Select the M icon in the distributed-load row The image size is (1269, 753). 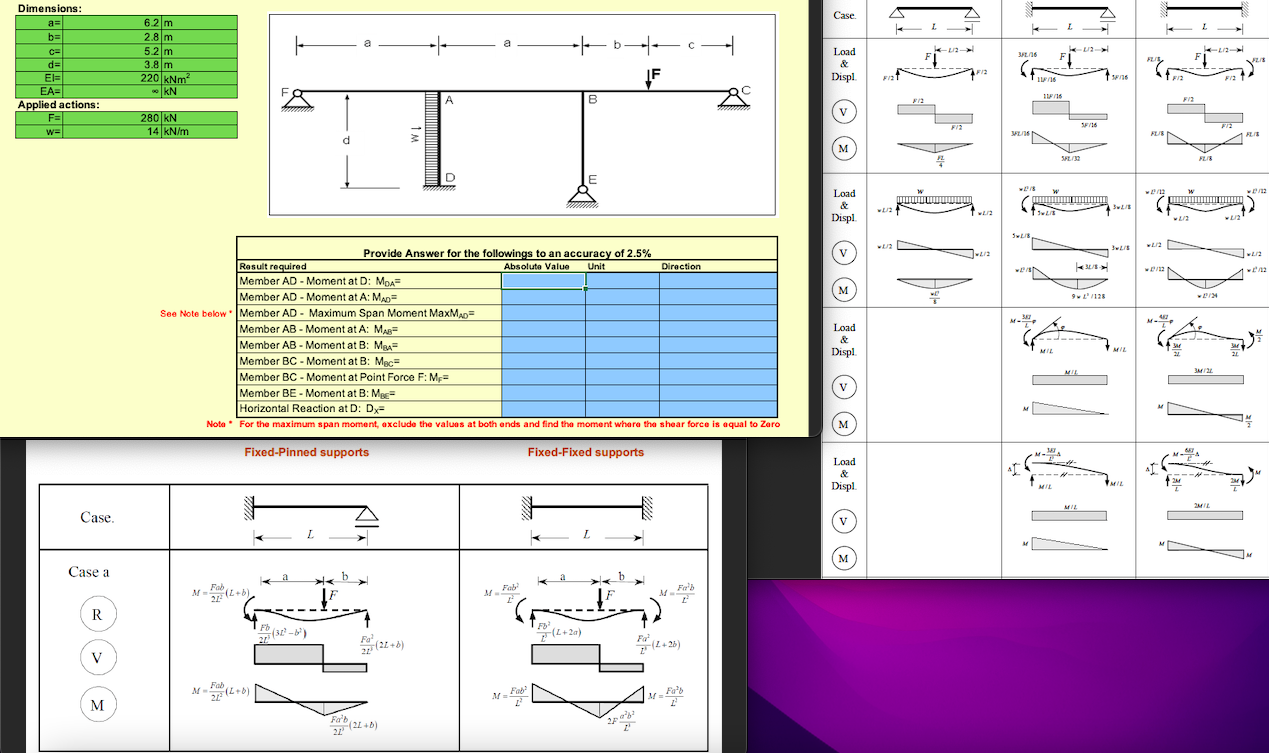pyautogui.click(x=844, y=289)
